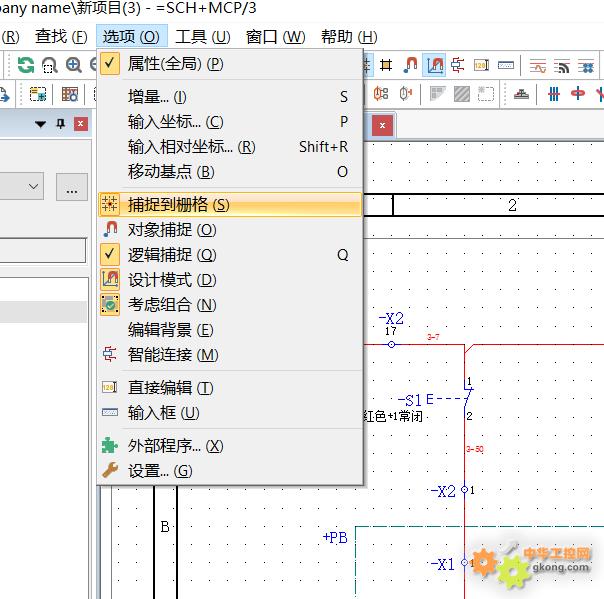Select 移动基点 (B) menu entry

[x=230, y=172]
